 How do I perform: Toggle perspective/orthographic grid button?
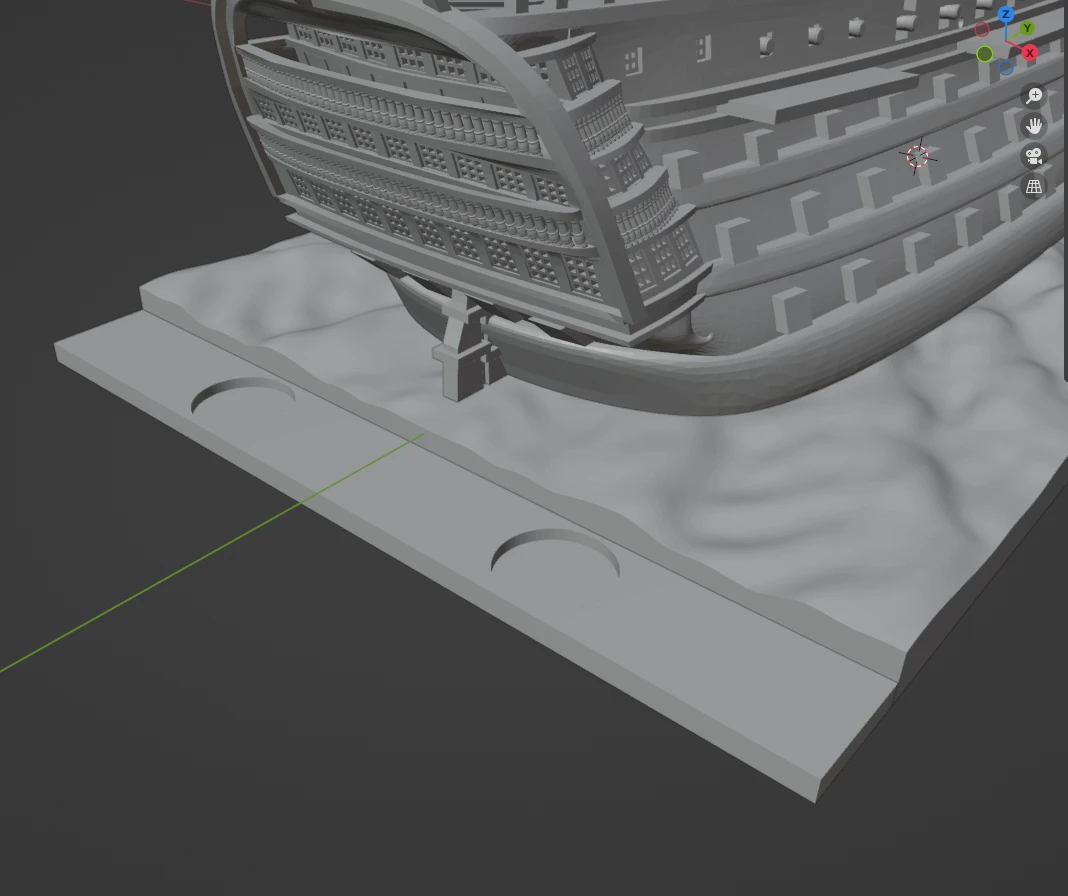coord(1034,186)
